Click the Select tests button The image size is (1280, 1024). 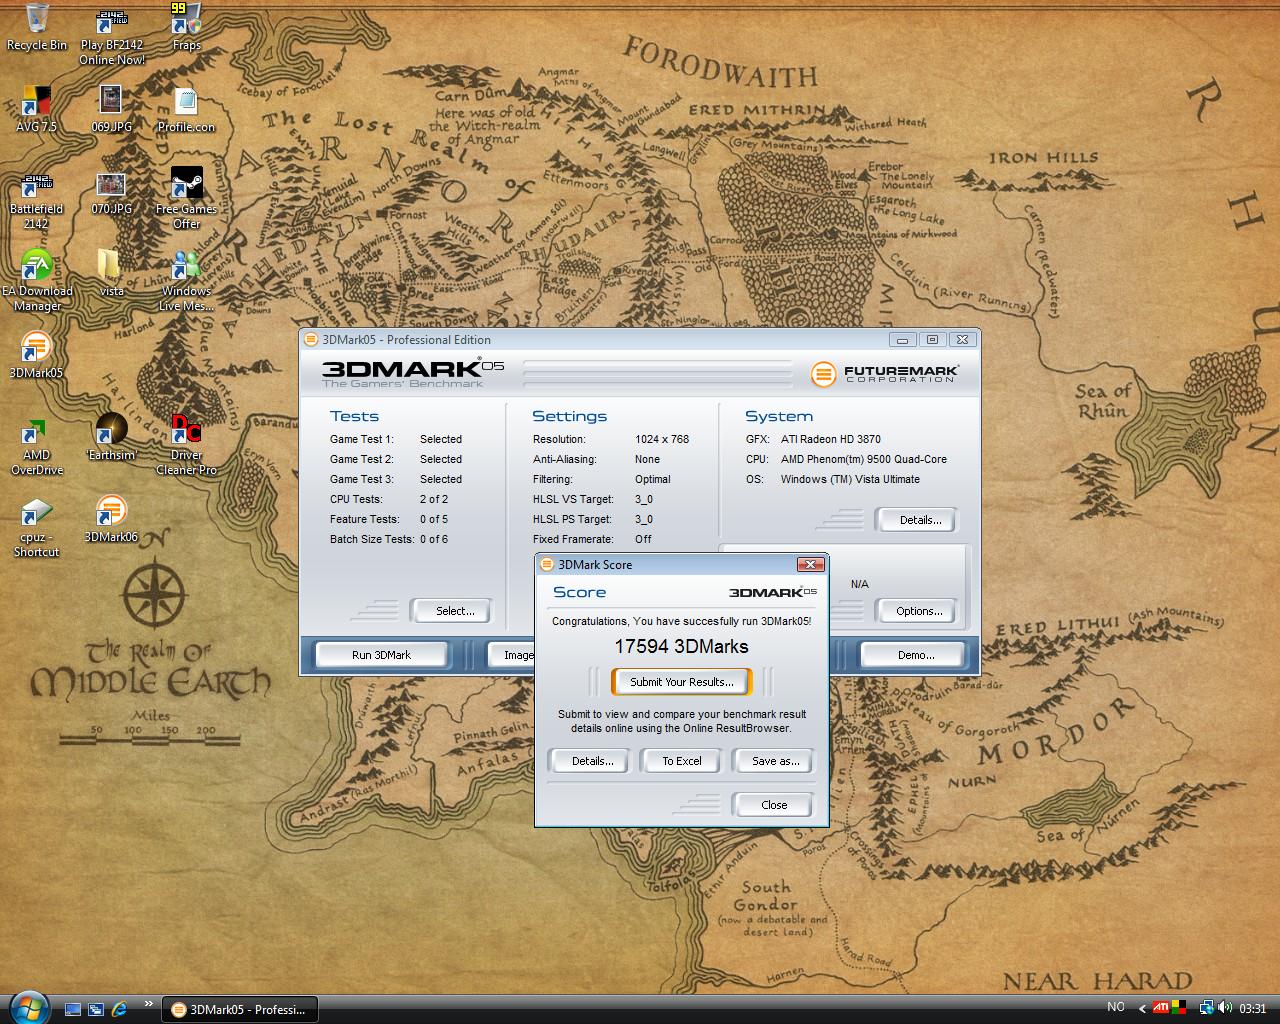click(455, 611)
